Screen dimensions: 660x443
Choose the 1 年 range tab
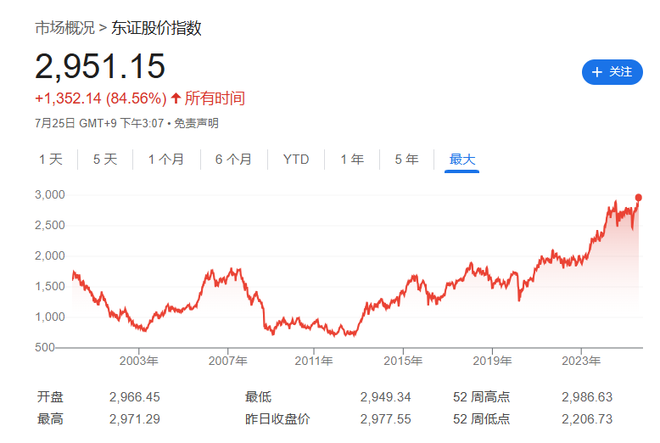tap(352, 159)
